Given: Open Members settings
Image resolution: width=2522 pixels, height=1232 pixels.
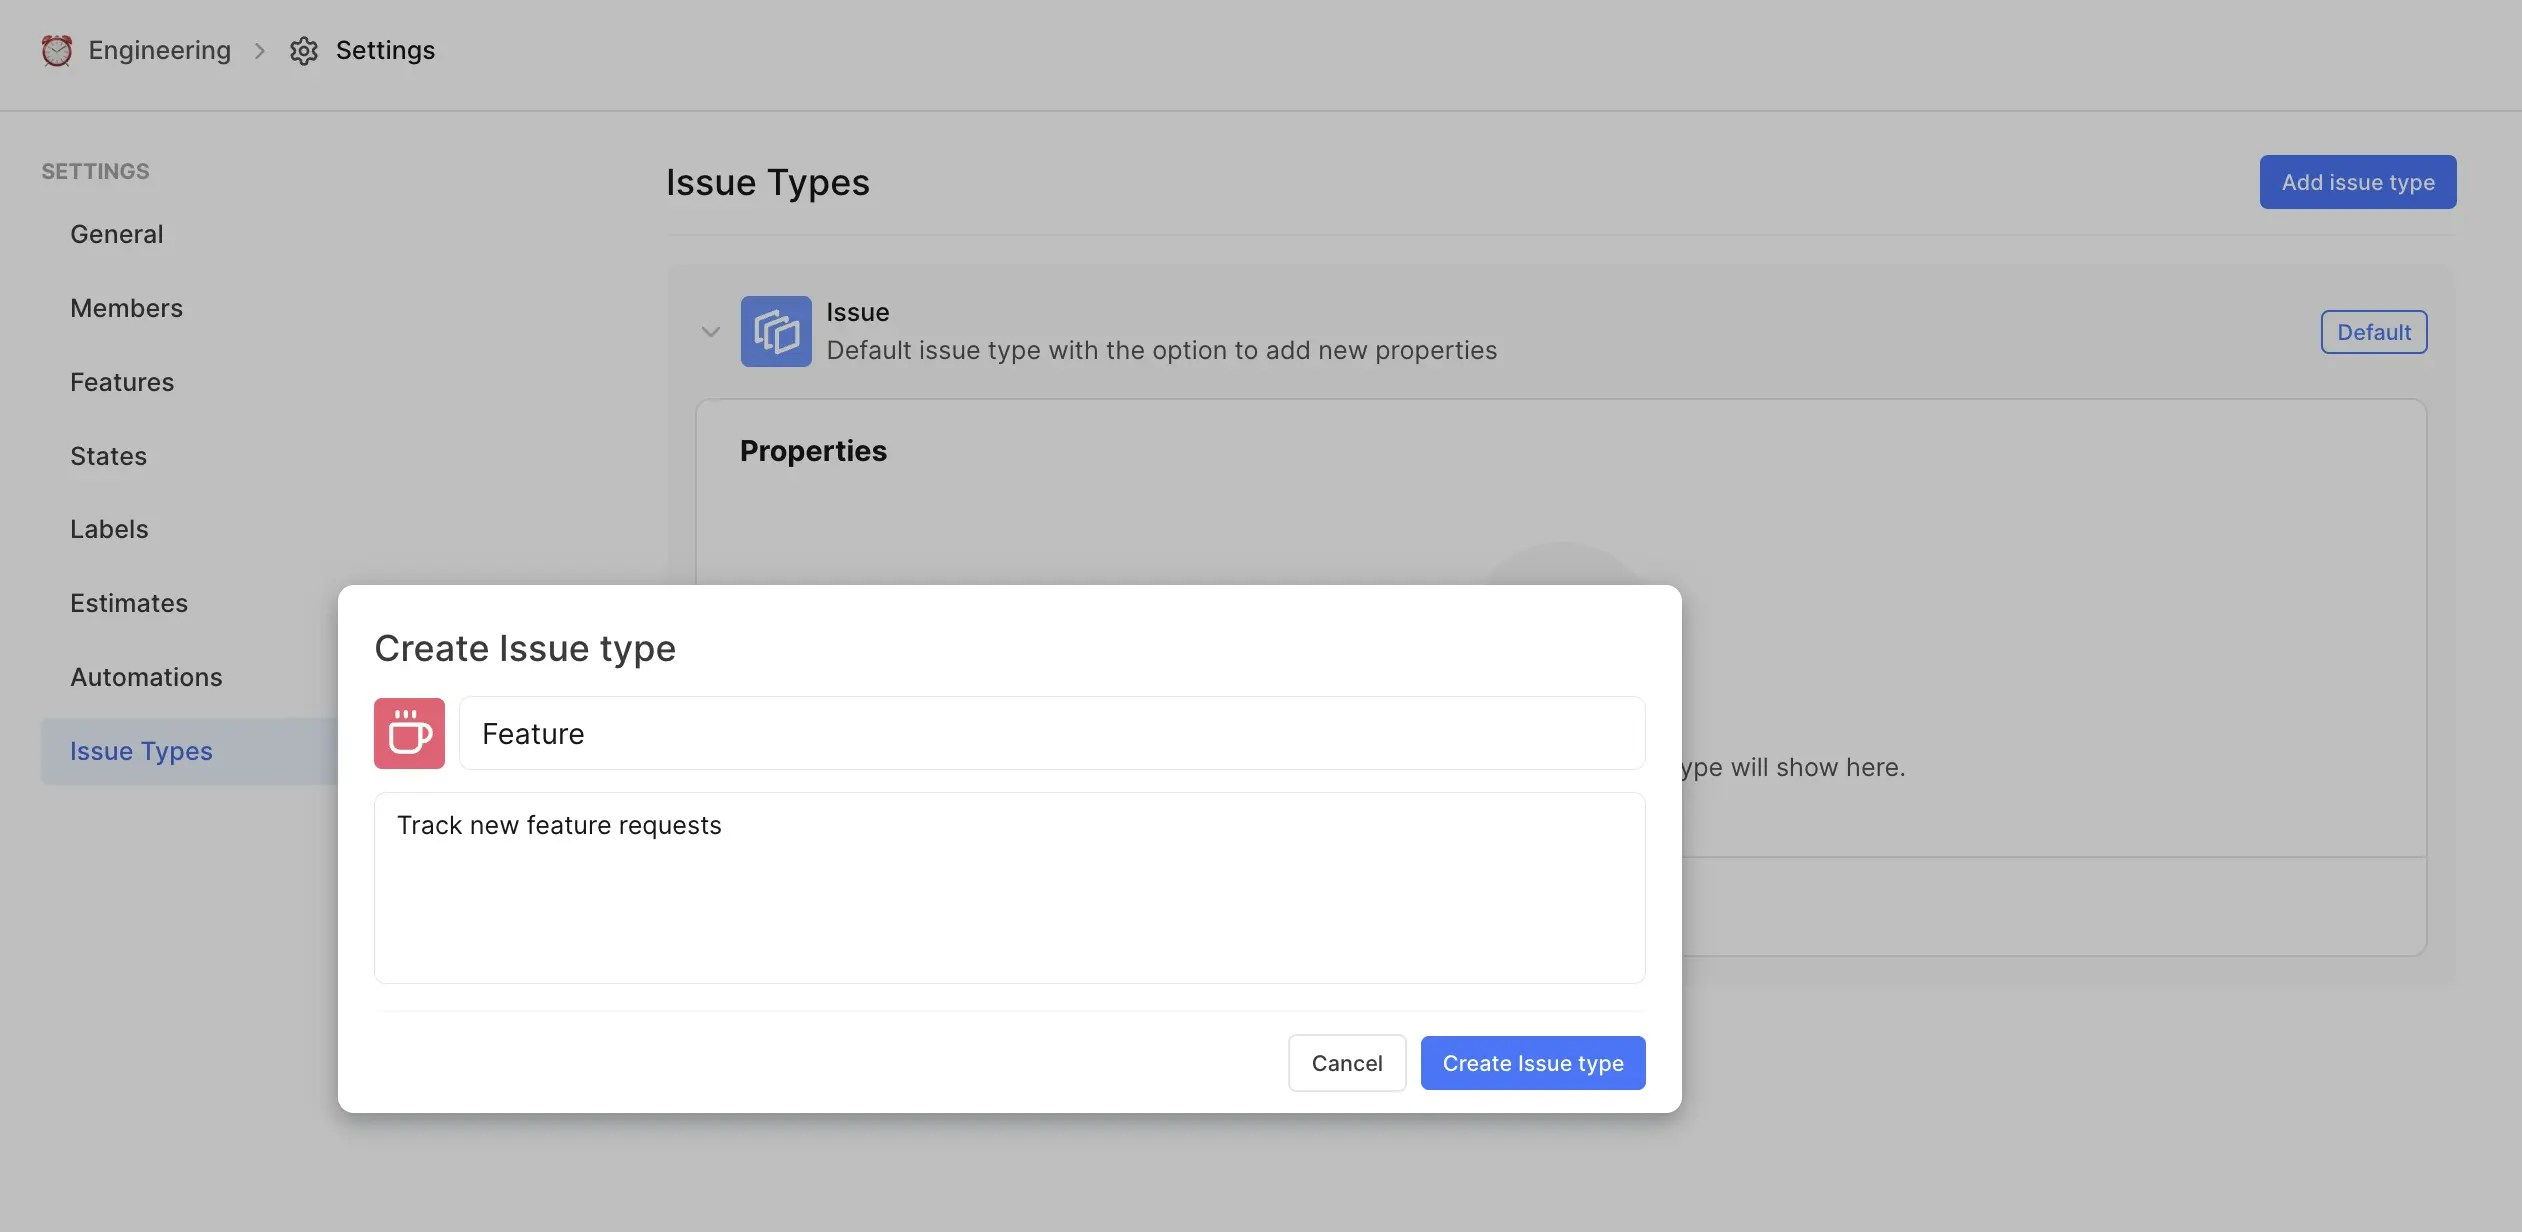Looking at the screenshot, I should (x=127, y=307).
